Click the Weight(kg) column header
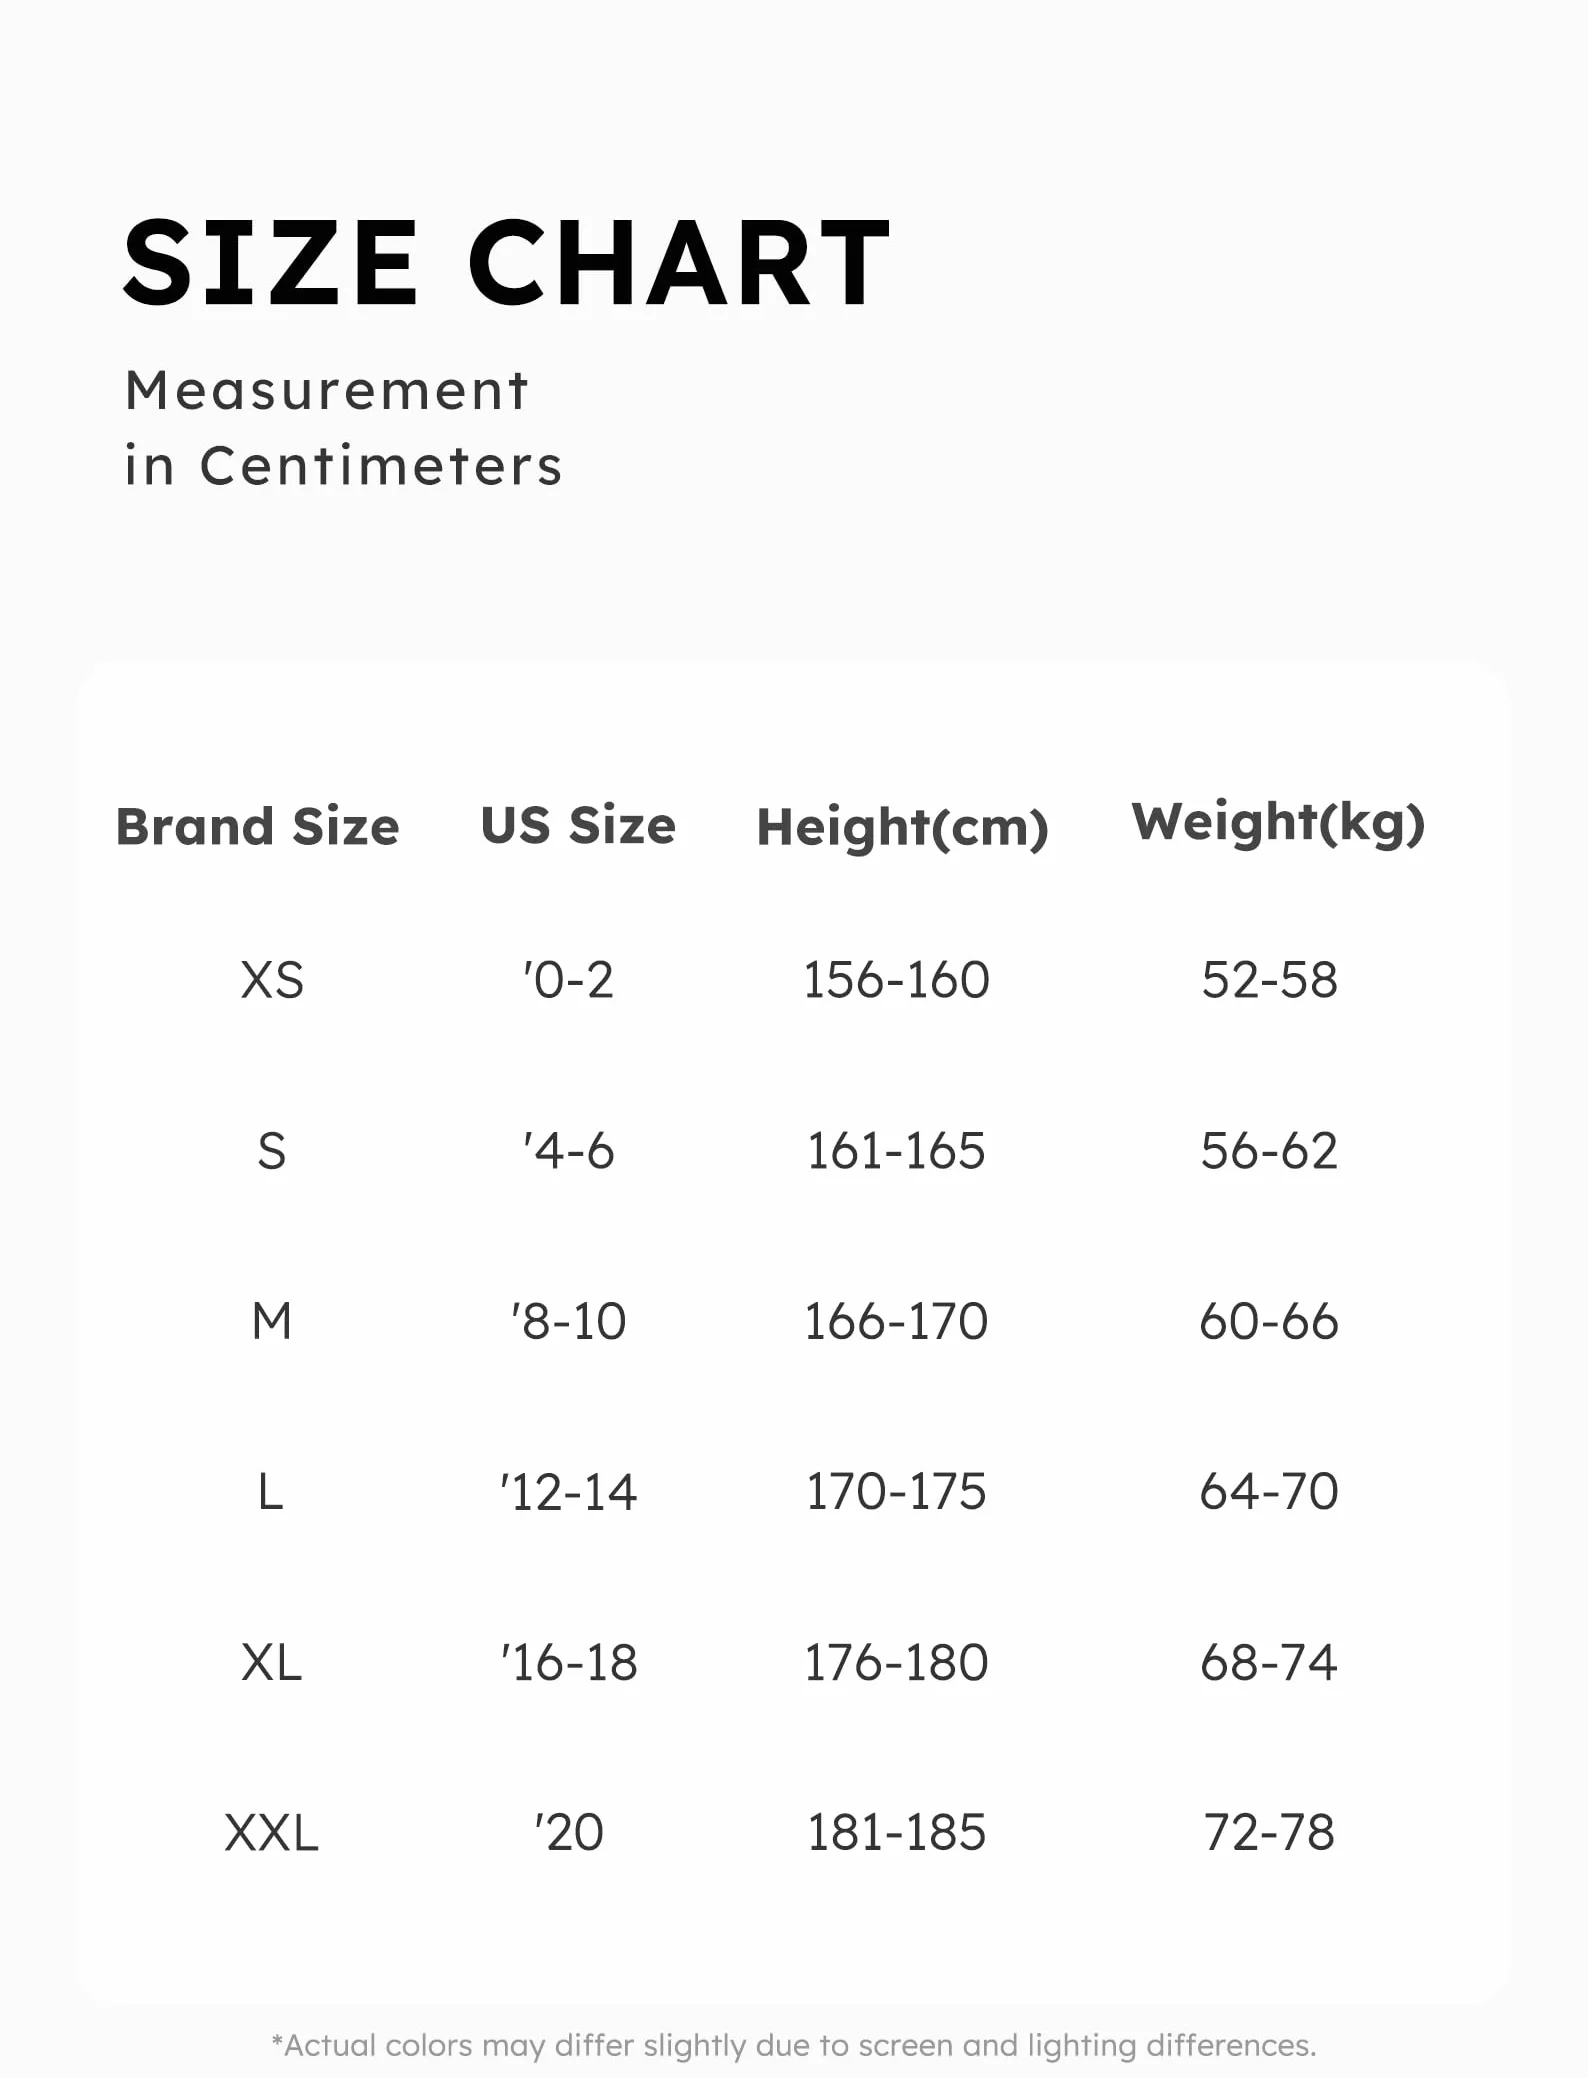 click(1278, 823)
